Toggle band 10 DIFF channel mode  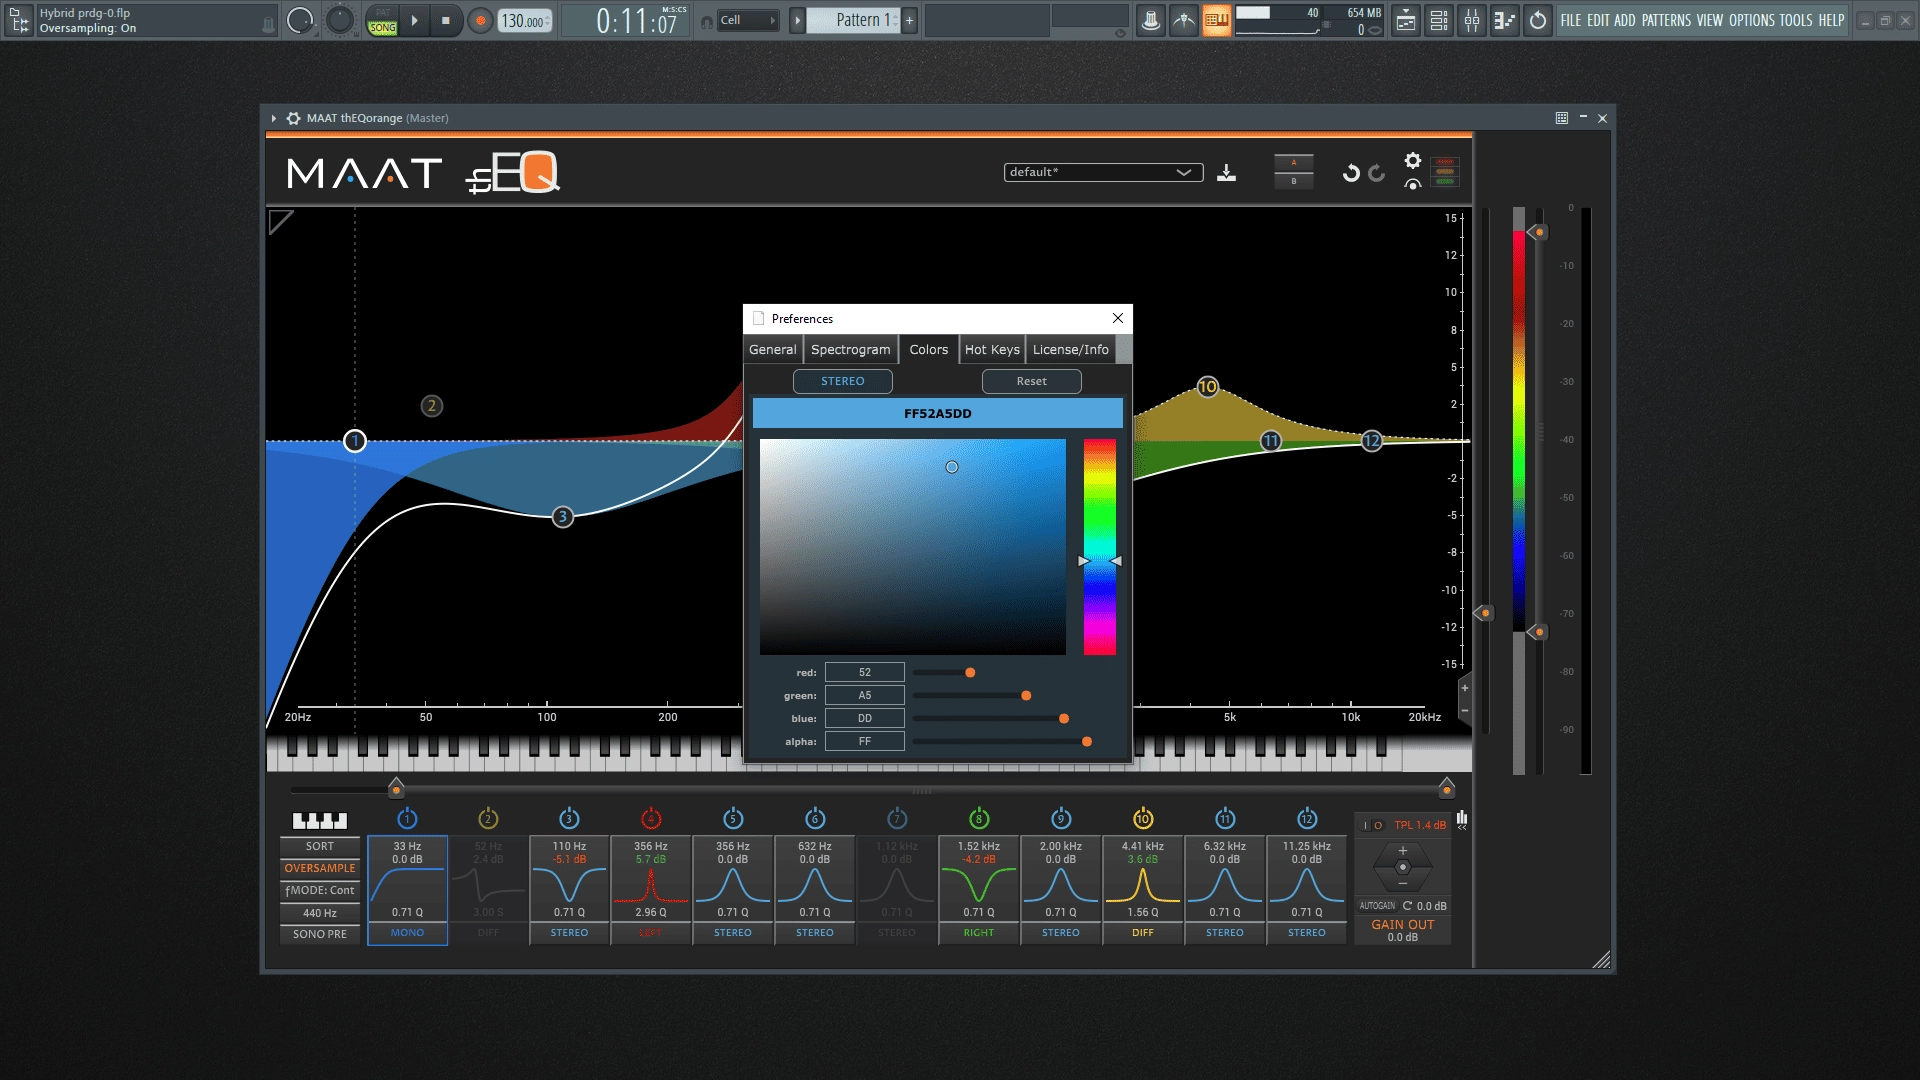point(1143,933)
